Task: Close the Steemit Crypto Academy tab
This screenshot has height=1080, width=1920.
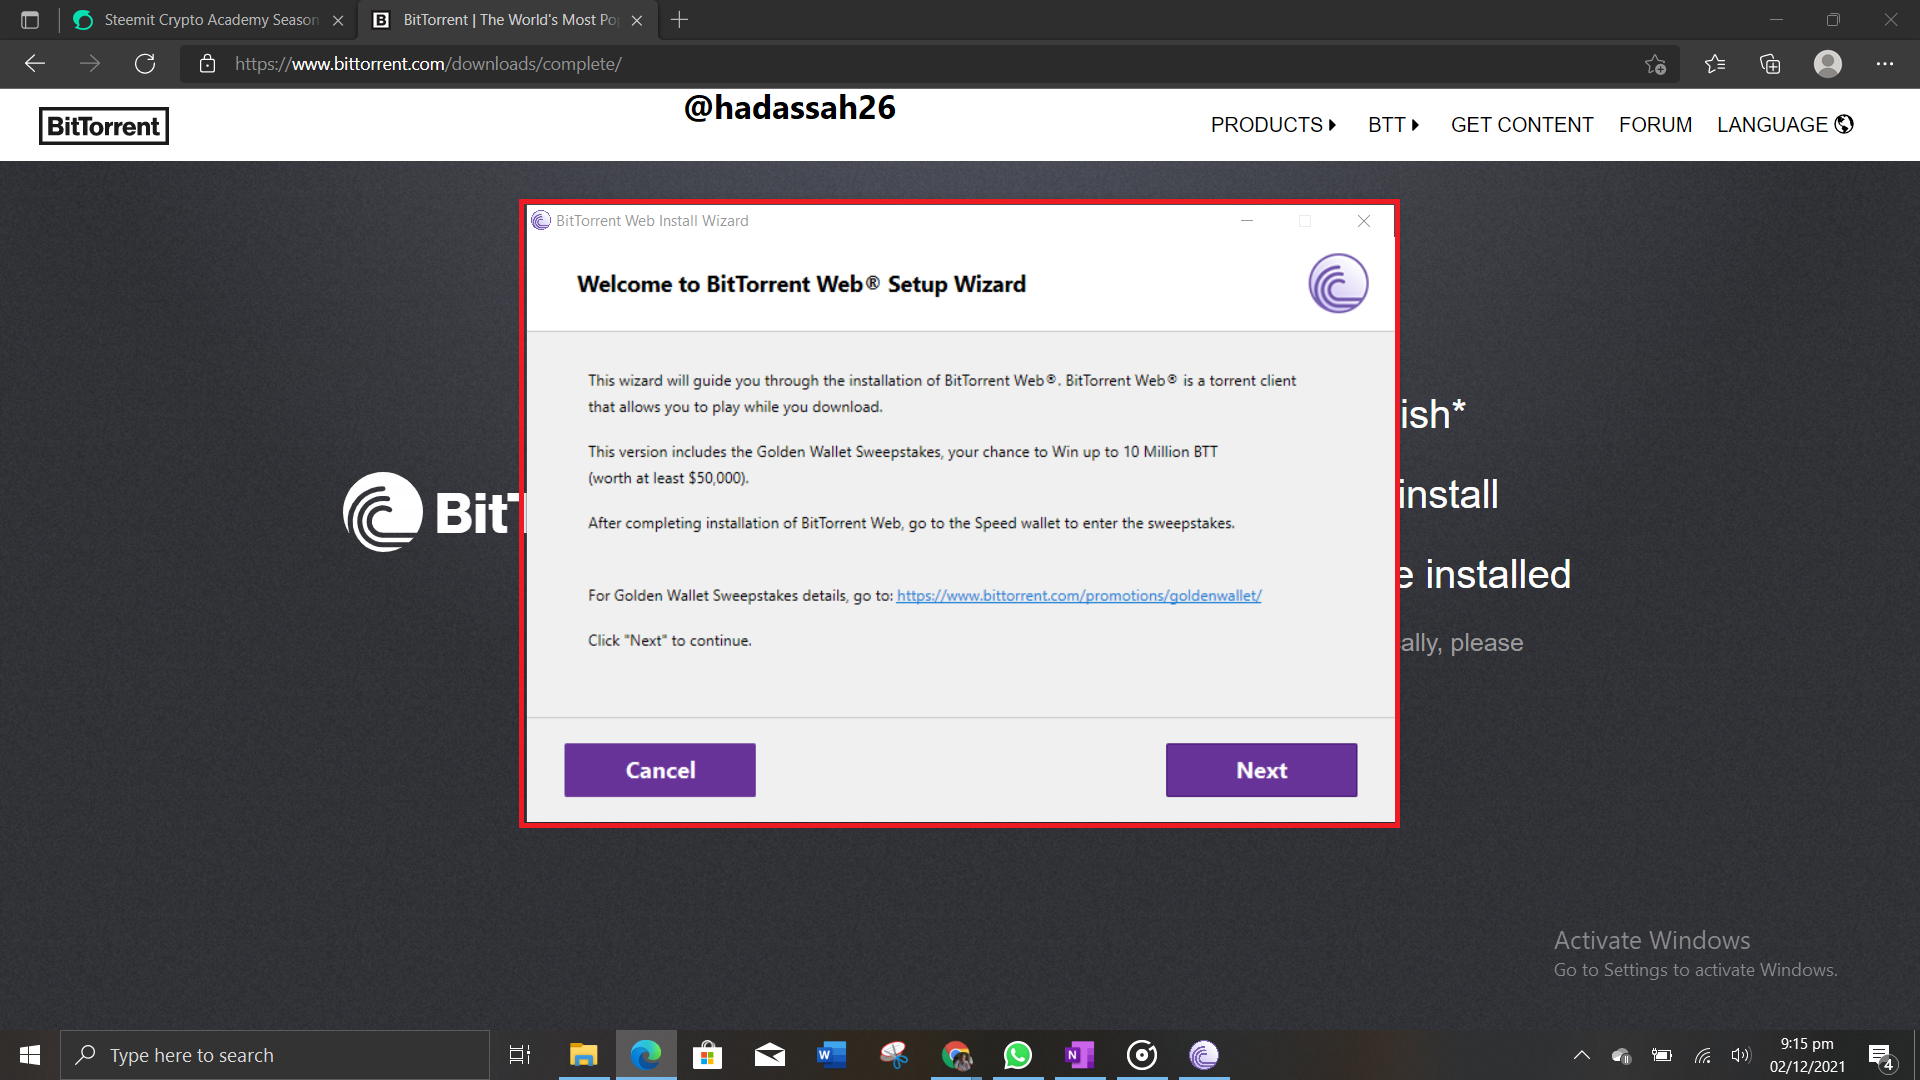Action: pos(338,20)
